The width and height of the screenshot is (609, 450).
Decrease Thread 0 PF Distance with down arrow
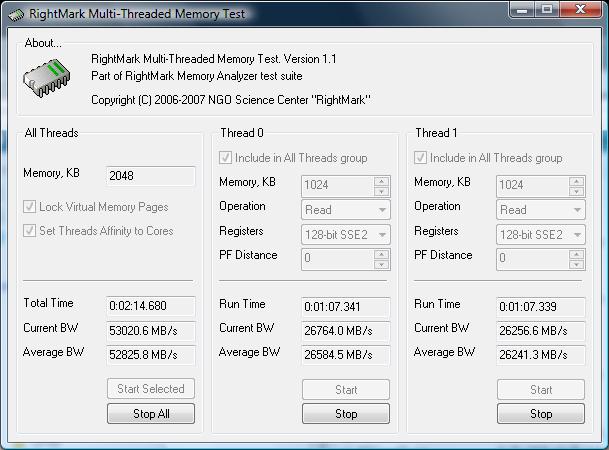point(381,265)
